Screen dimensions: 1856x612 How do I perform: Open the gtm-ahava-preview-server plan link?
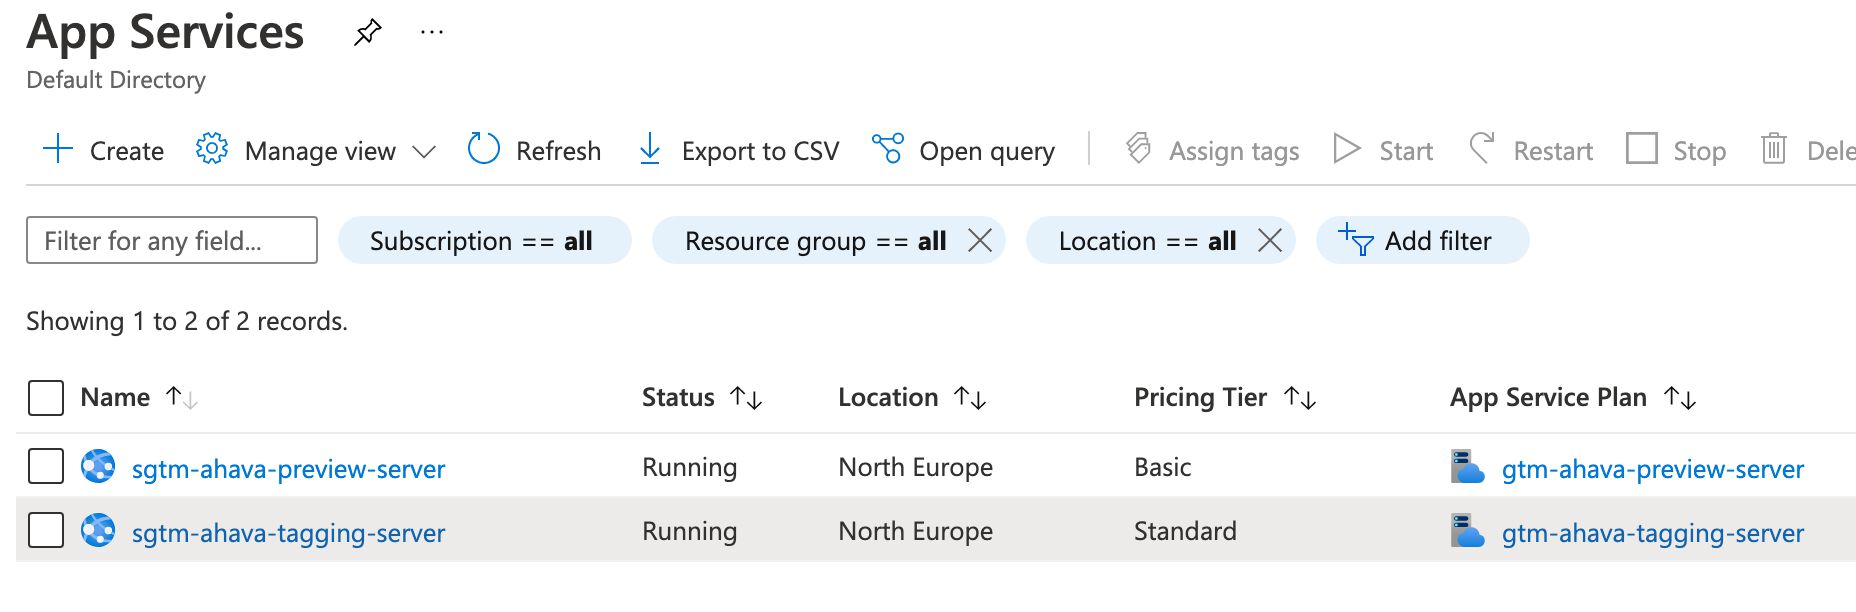1653,469
